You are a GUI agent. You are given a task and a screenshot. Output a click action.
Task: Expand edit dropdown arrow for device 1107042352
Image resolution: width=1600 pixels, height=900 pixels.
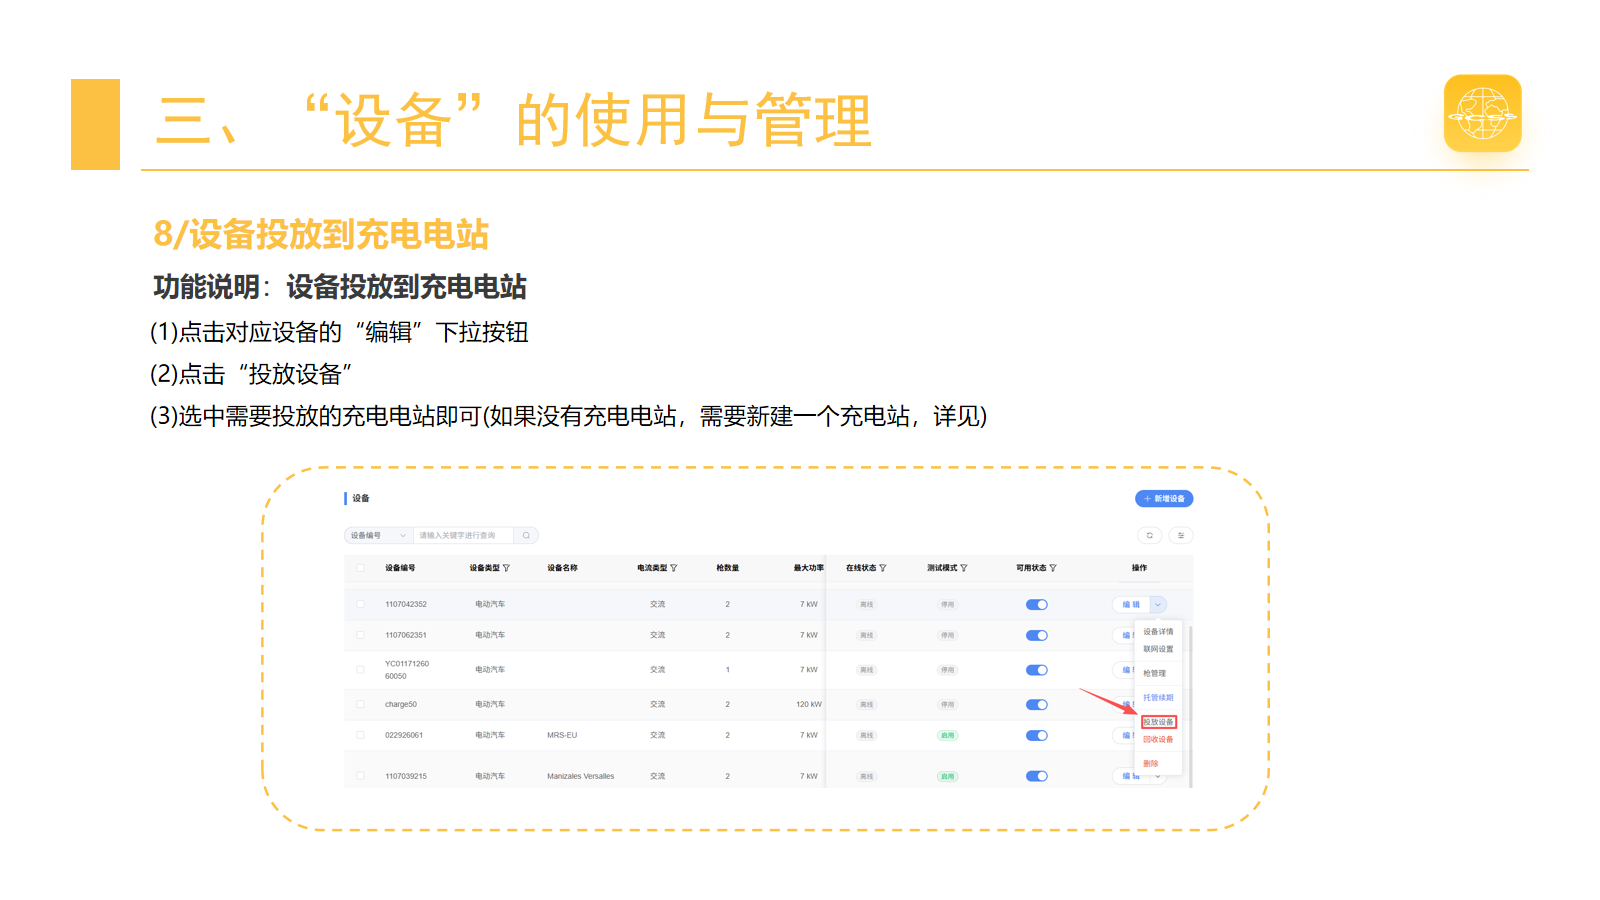click(x=1158, y=604)
